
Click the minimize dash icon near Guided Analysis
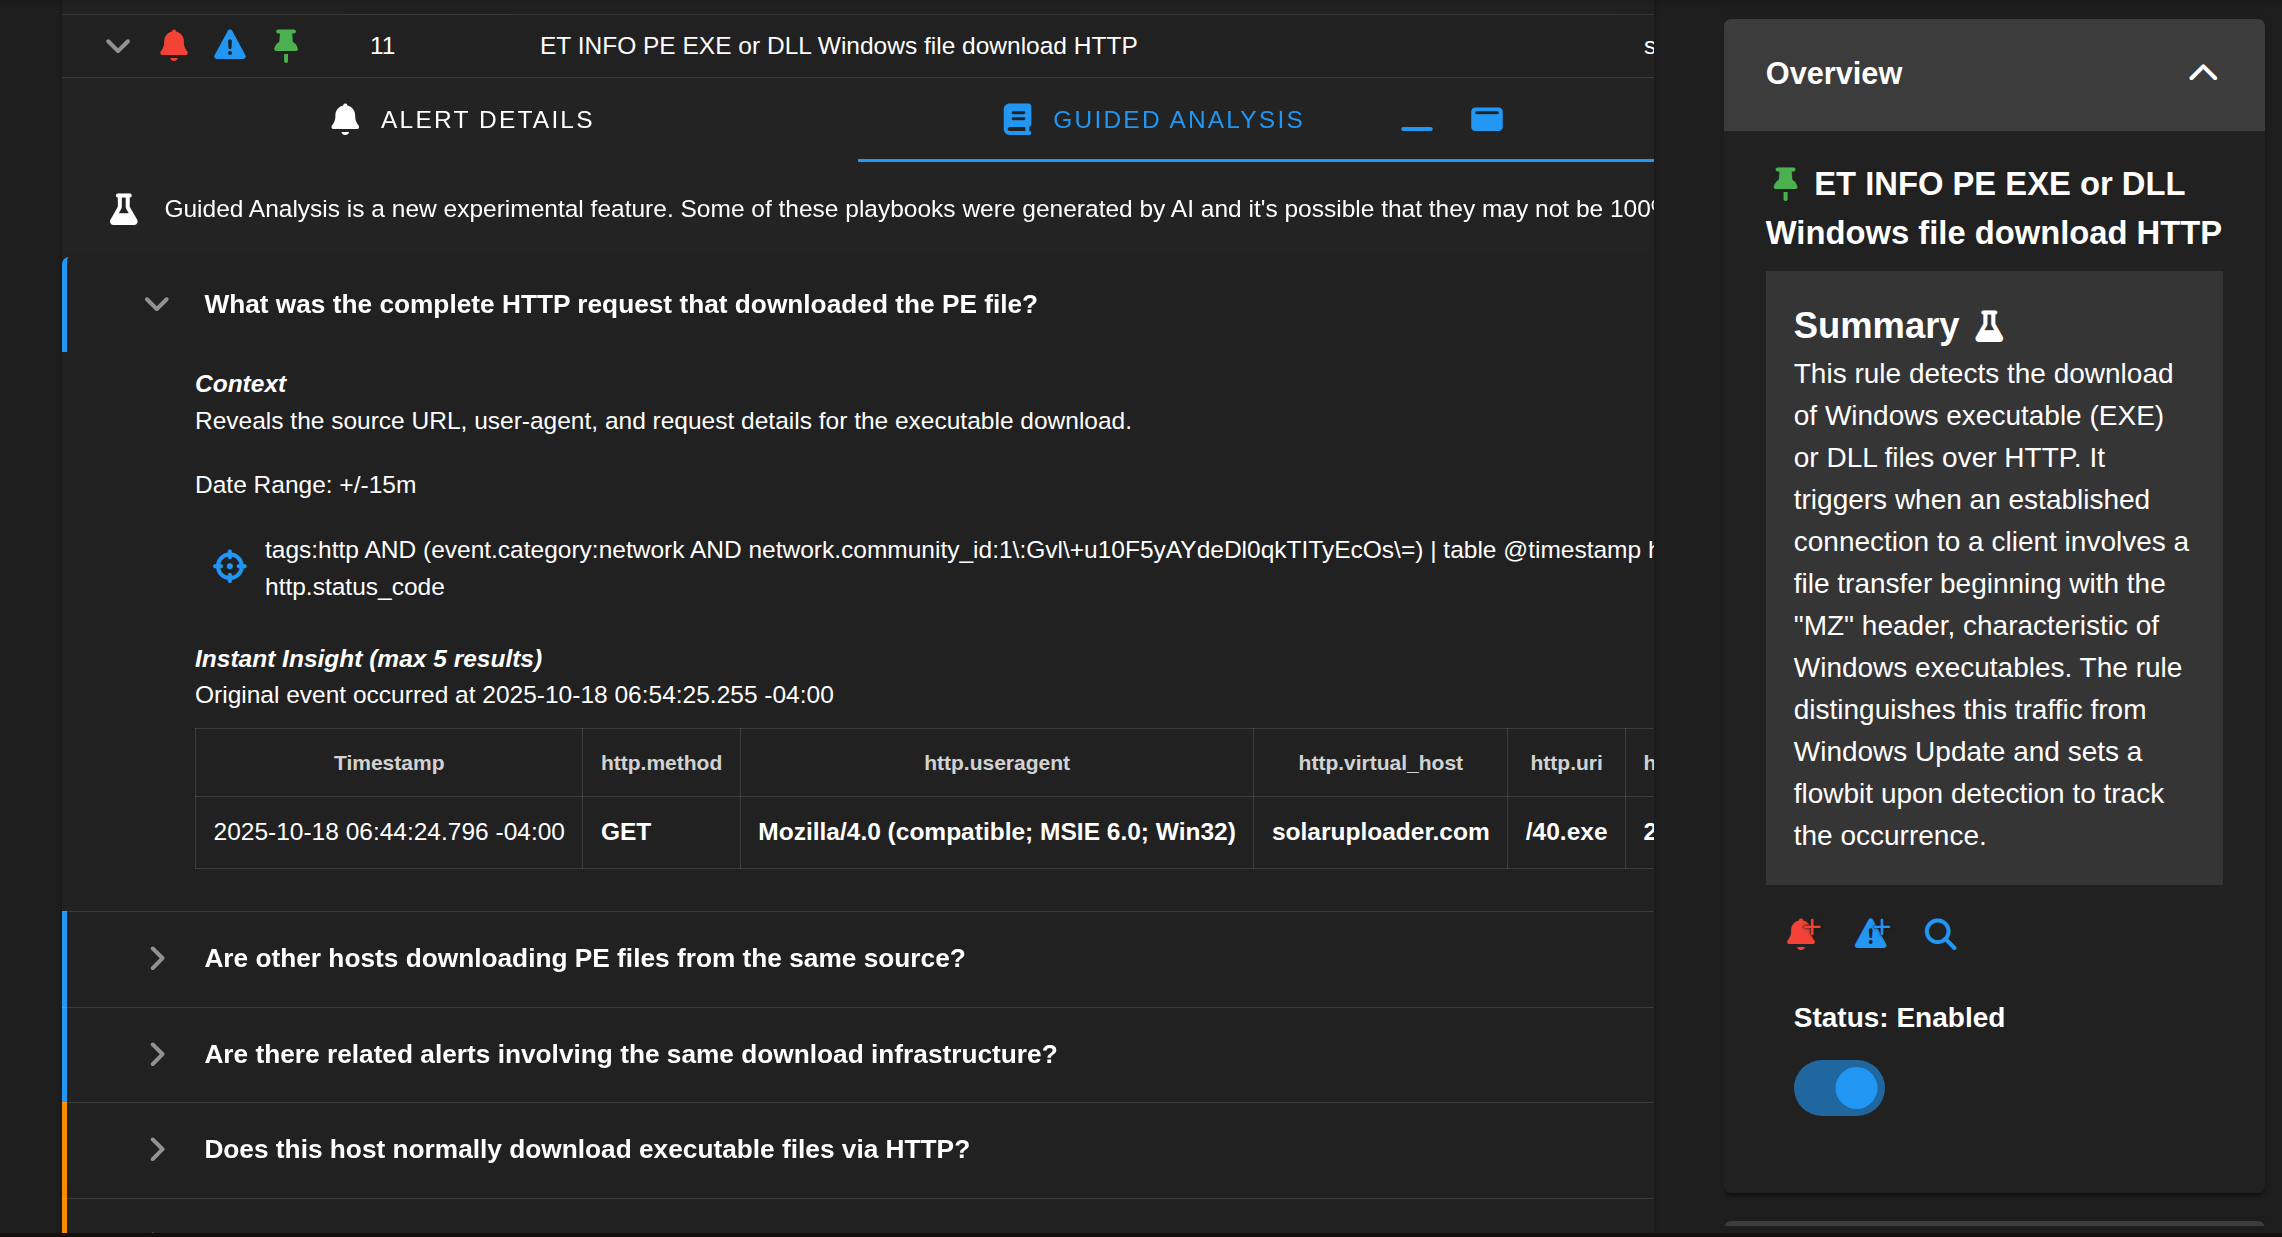[x=1417, y=127]
